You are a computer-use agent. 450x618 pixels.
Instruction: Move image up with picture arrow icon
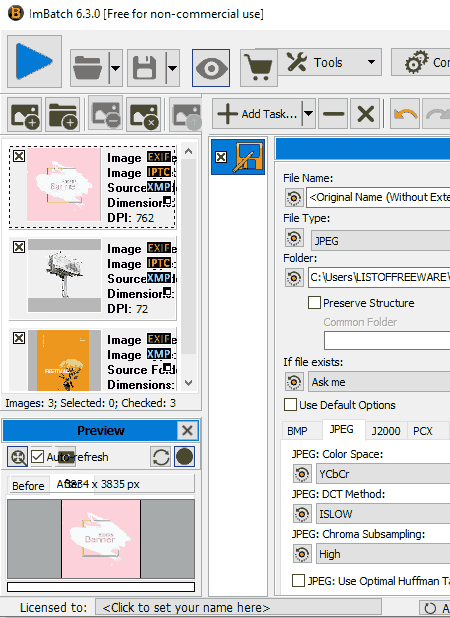click(x=186, y=115)
